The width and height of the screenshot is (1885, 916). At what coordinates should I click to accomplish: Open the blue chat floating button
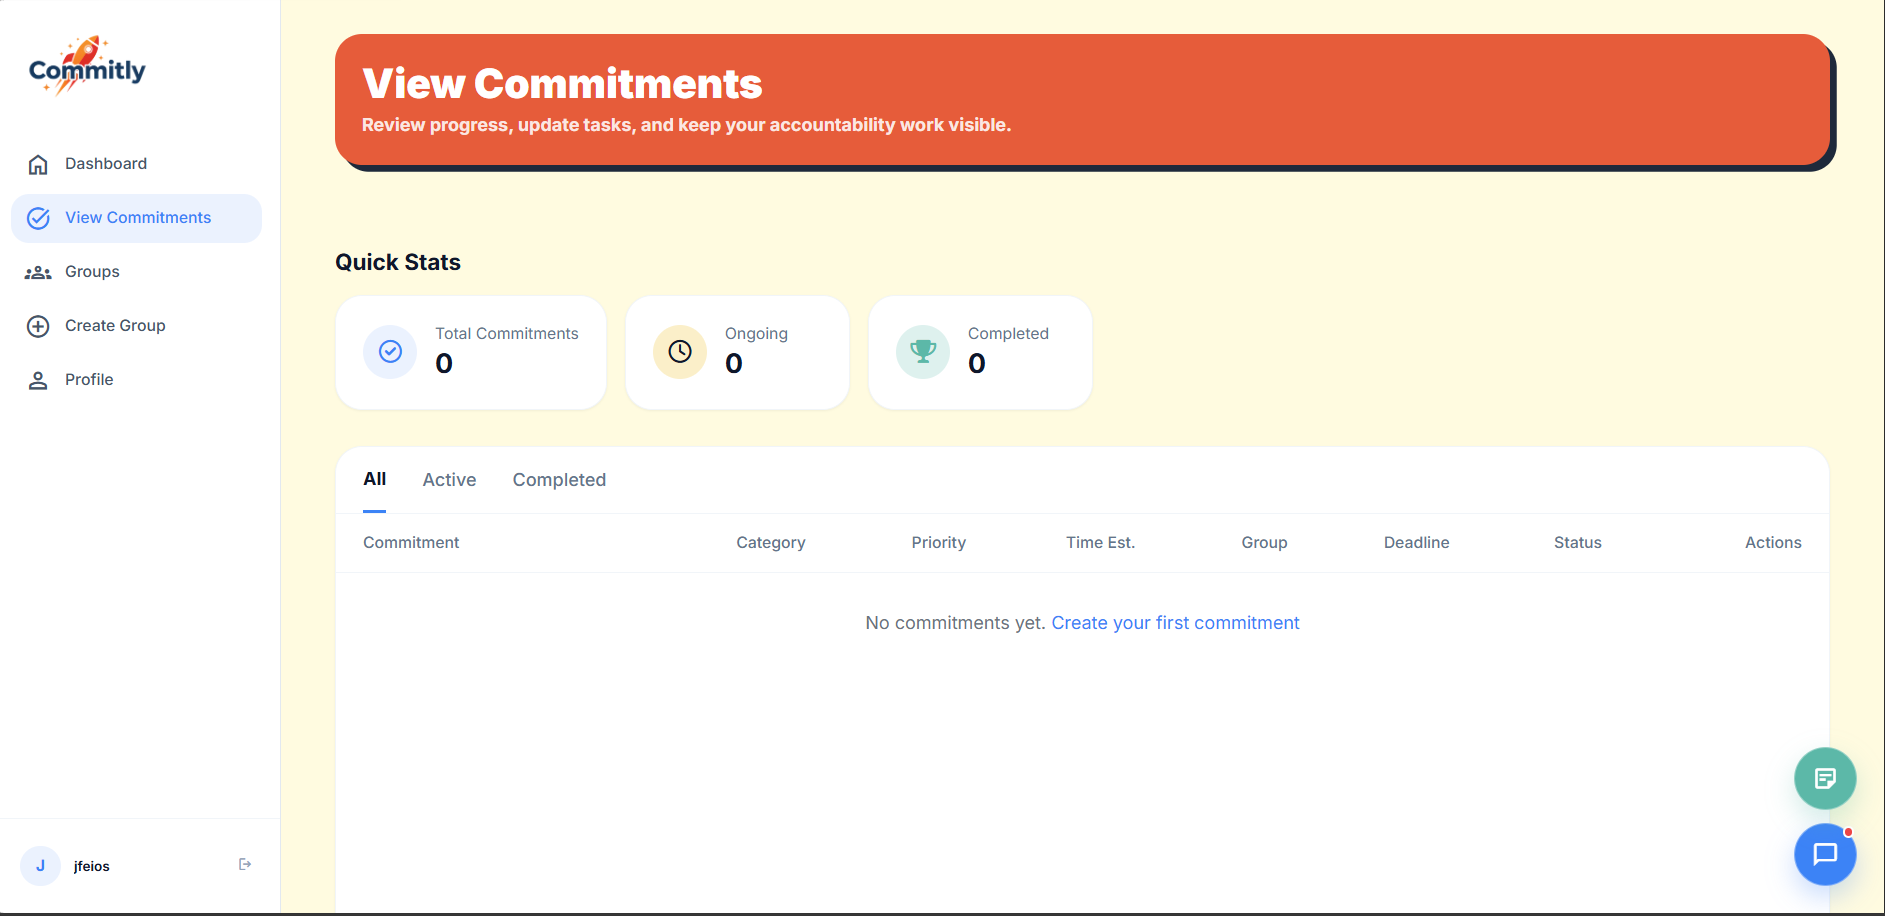pyautogui.click(x=1825, y=854)
